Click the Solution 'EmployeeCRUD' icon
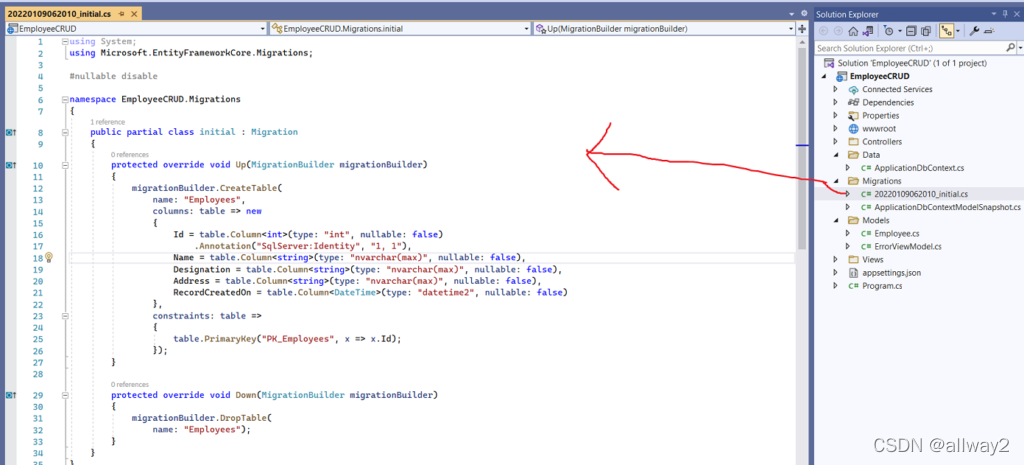1024x465 pixels. [829, 63]
